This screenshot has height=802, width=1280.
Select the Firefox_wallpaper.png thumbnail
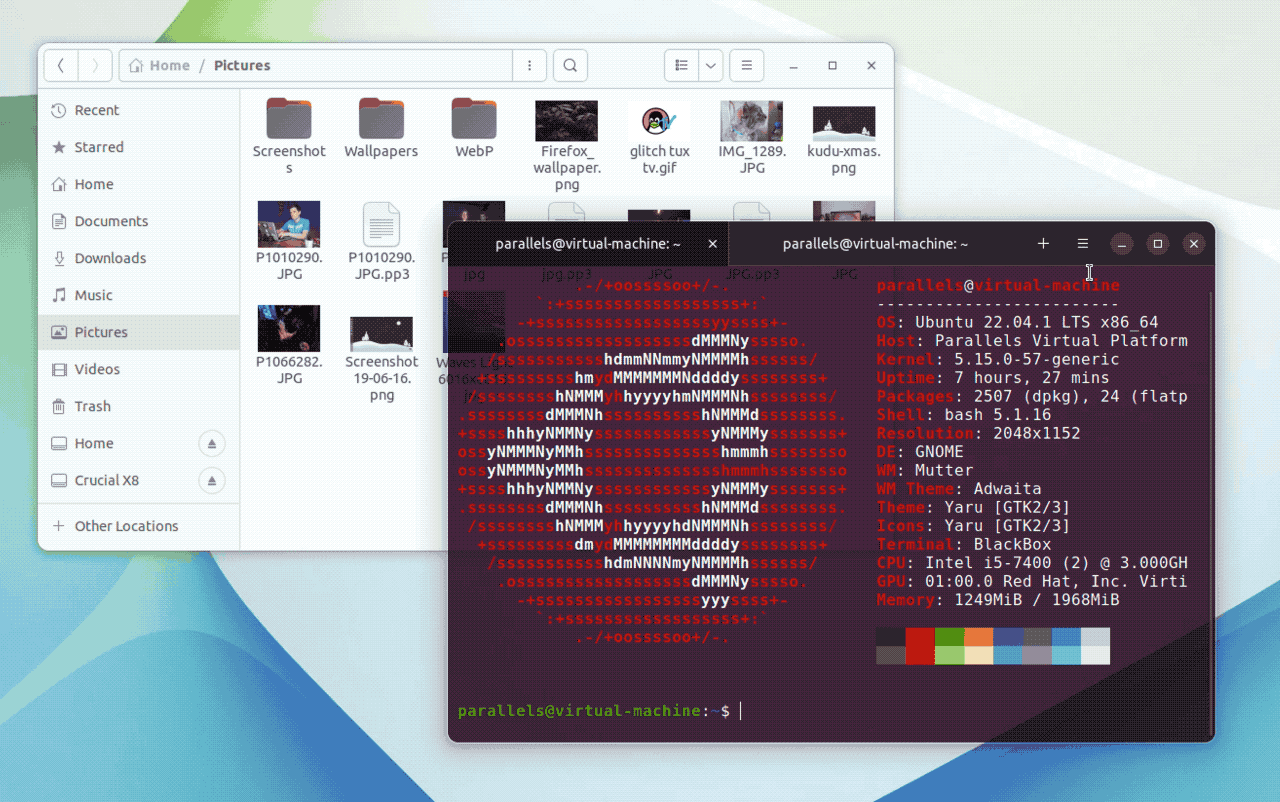[x=567, y=121]
